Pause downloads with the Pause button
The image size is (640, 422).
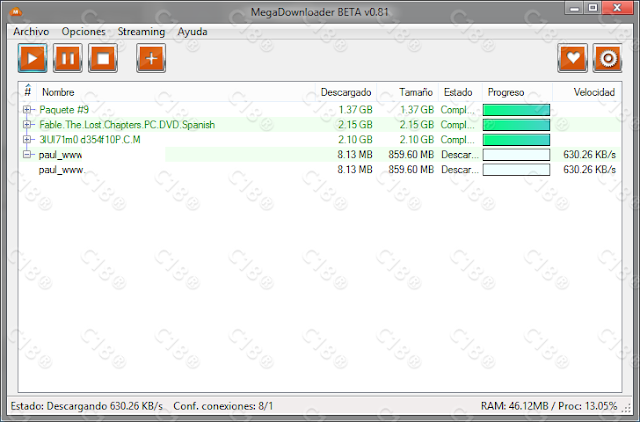[x=68, y=58]
